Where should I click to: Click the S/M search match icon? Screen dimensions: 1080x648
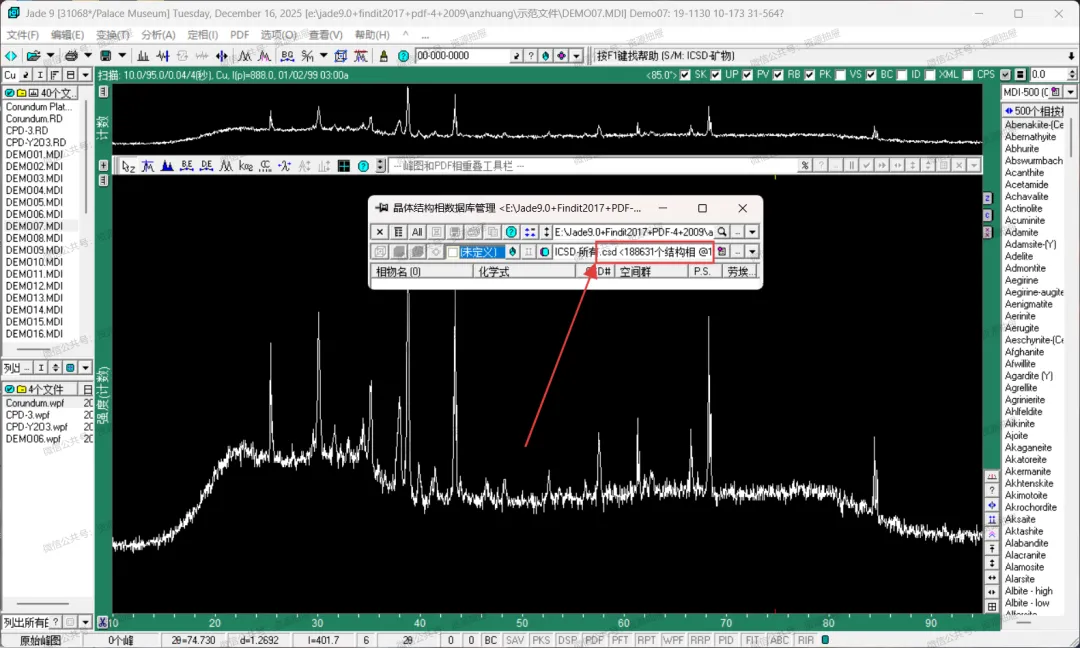[307, 56]
